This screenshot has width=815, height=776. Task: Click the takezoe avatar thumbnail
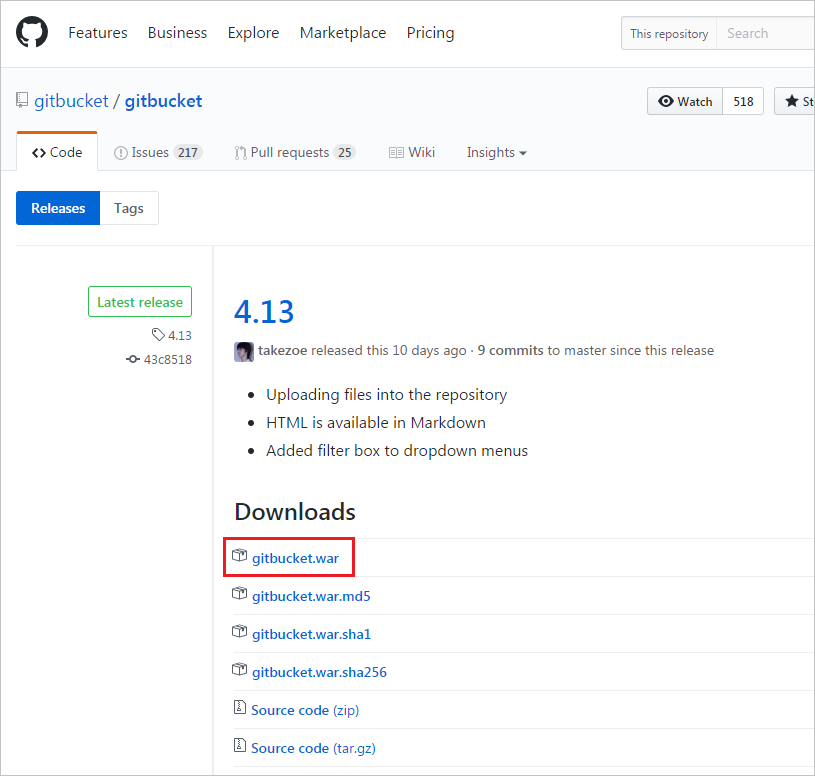(244, 352)
